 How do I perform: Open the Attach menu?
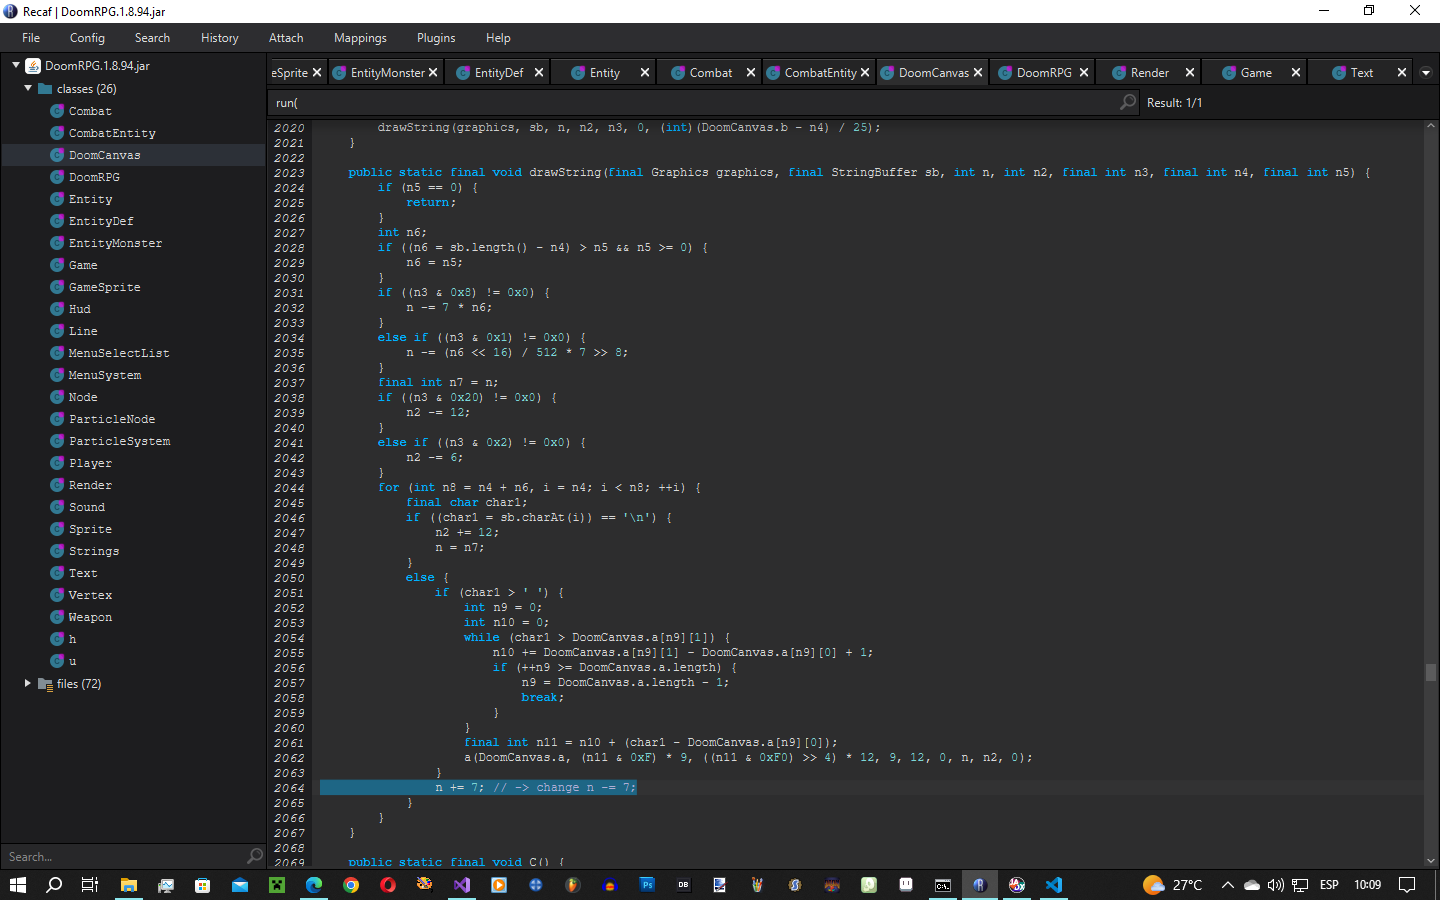[286, 38]
